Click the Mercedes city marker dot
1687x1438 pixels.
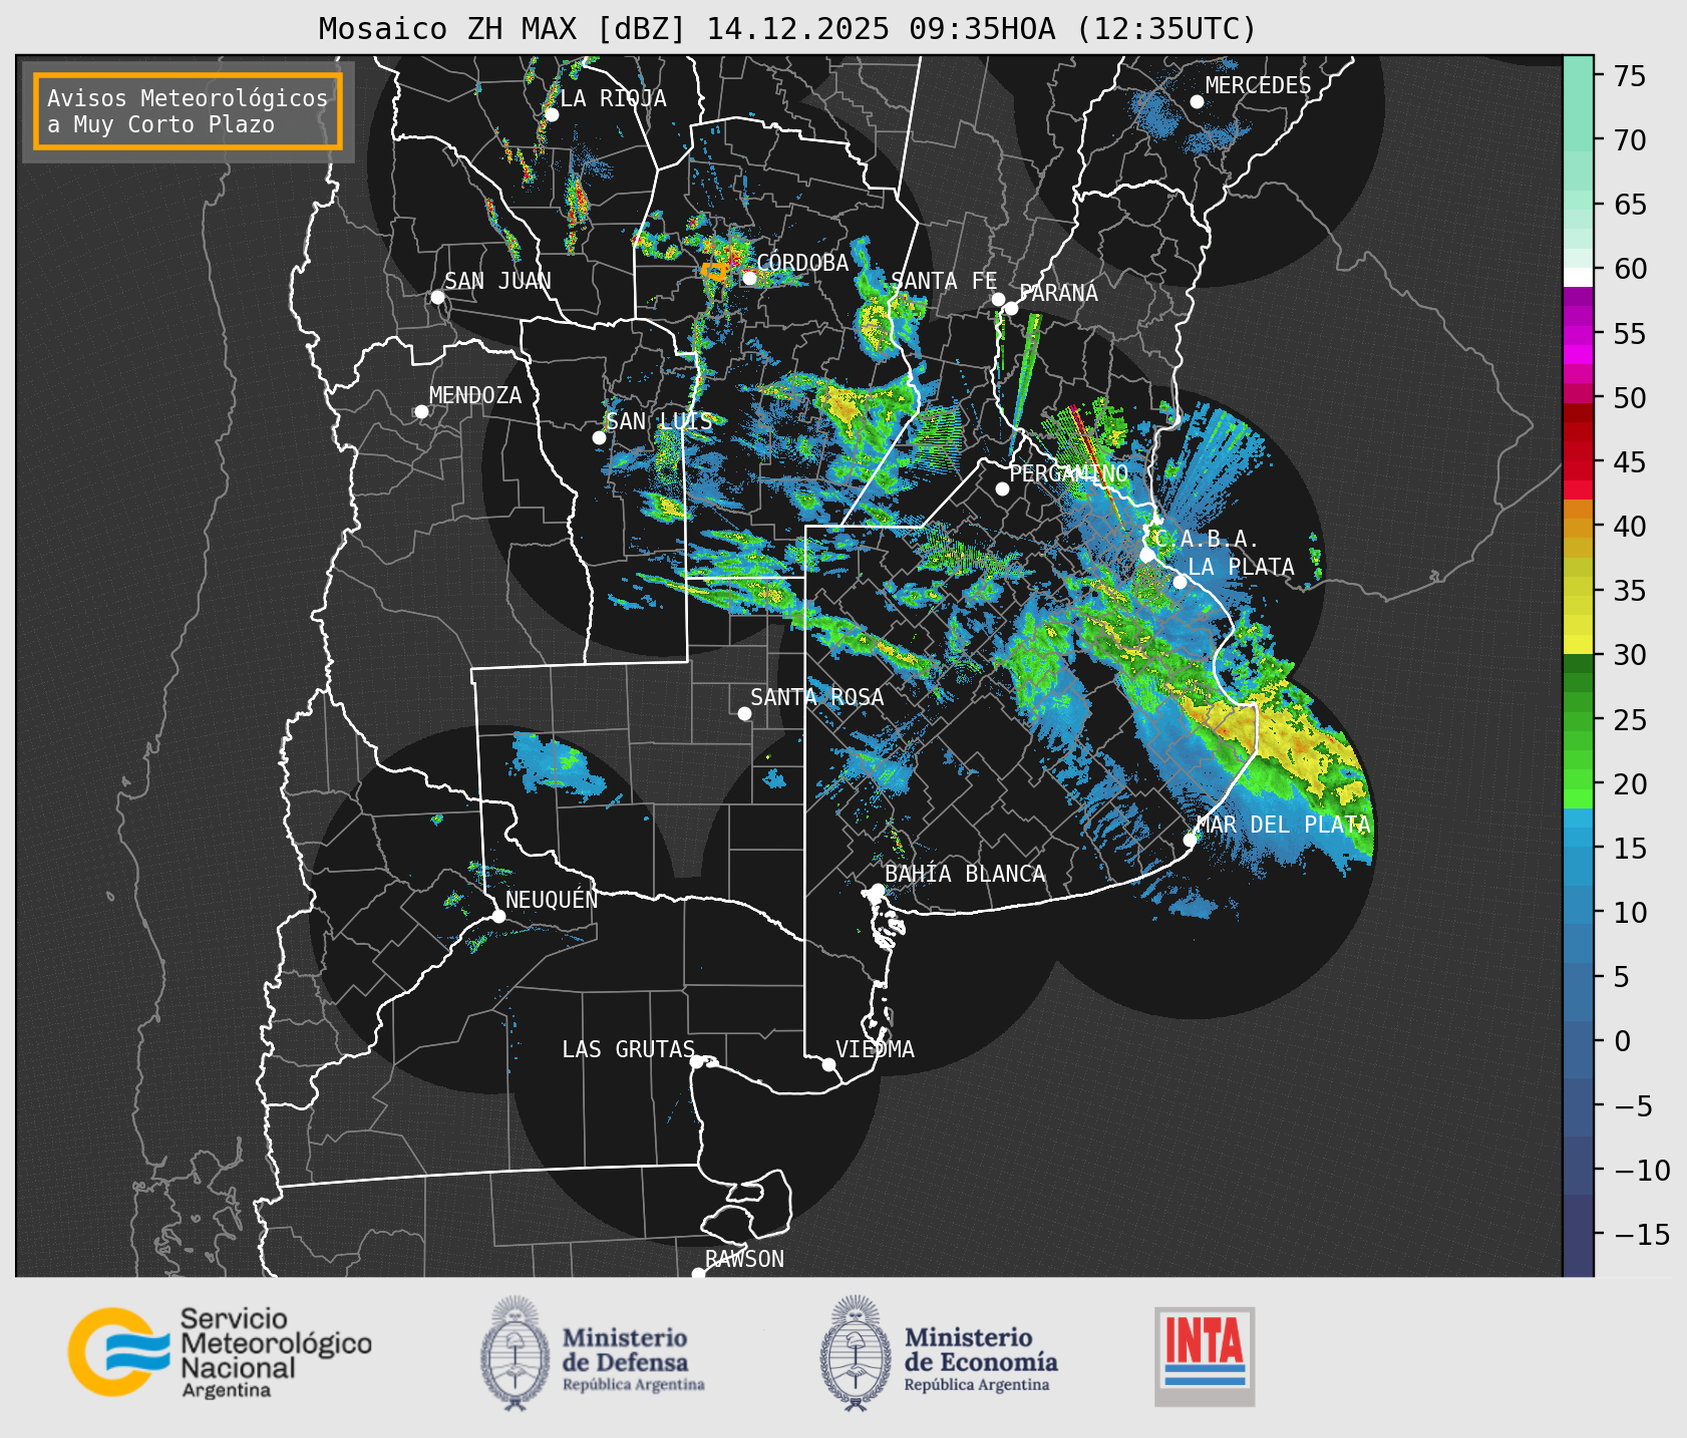(1197, 101)
